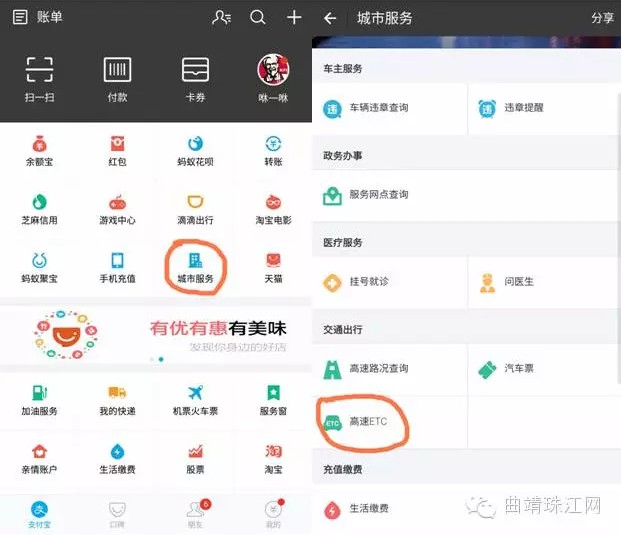The width and height of the screenshot is (622, 535).
Task: Open 芝麻信用 credit icon
Action: click(x=39, y=208)
